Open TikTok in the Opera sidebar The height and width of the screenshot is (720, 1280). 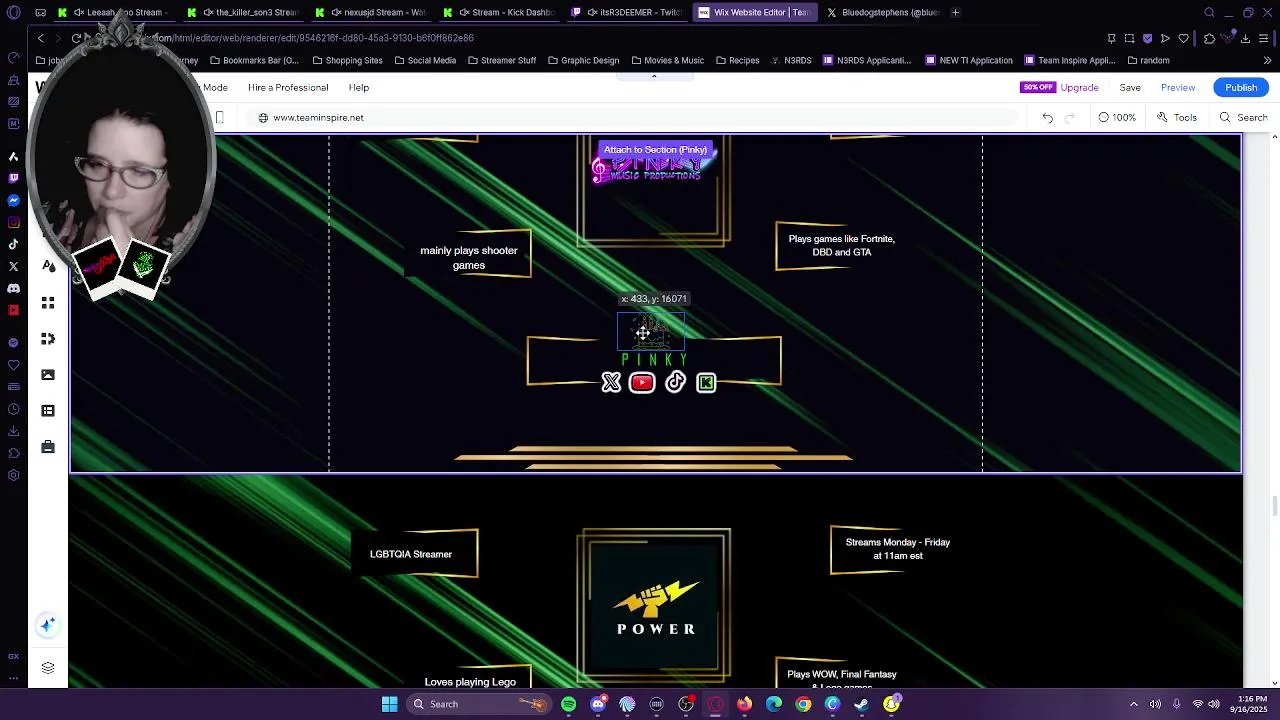[x=13, y=244]
